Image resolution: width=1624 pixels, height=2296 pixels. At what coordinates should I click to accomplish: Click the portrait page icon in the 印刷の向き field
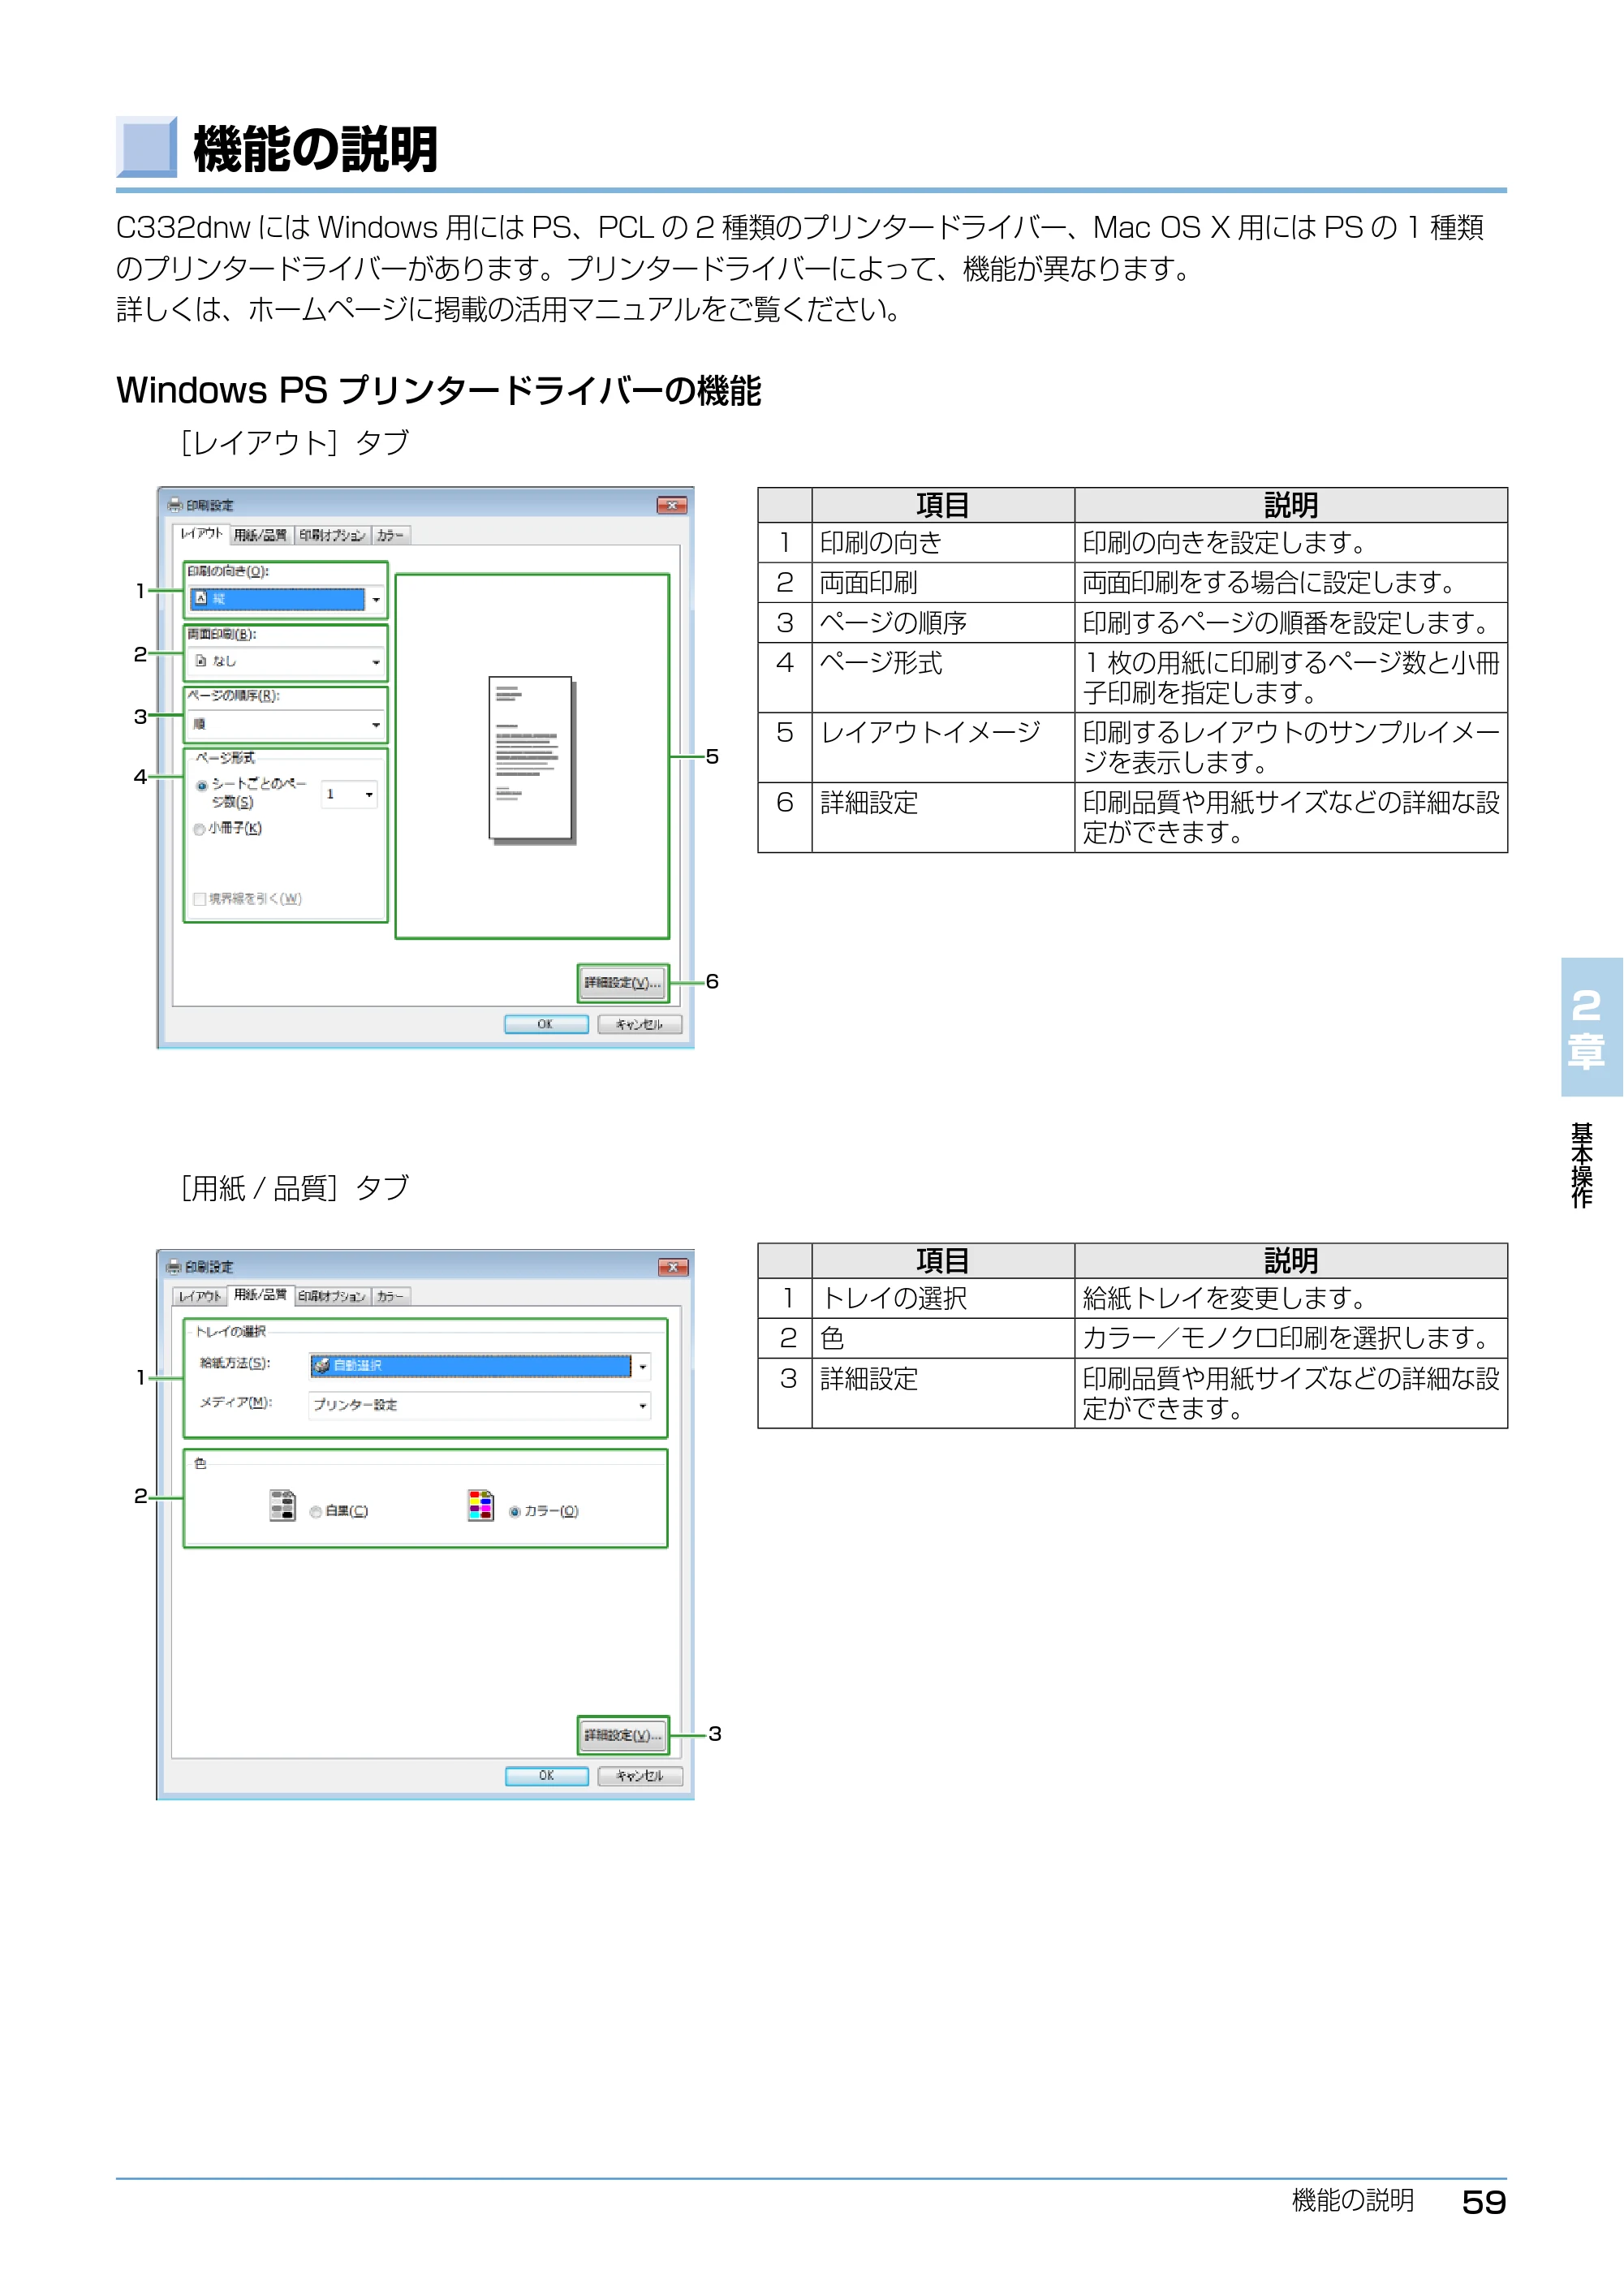(x=201, y=598)
